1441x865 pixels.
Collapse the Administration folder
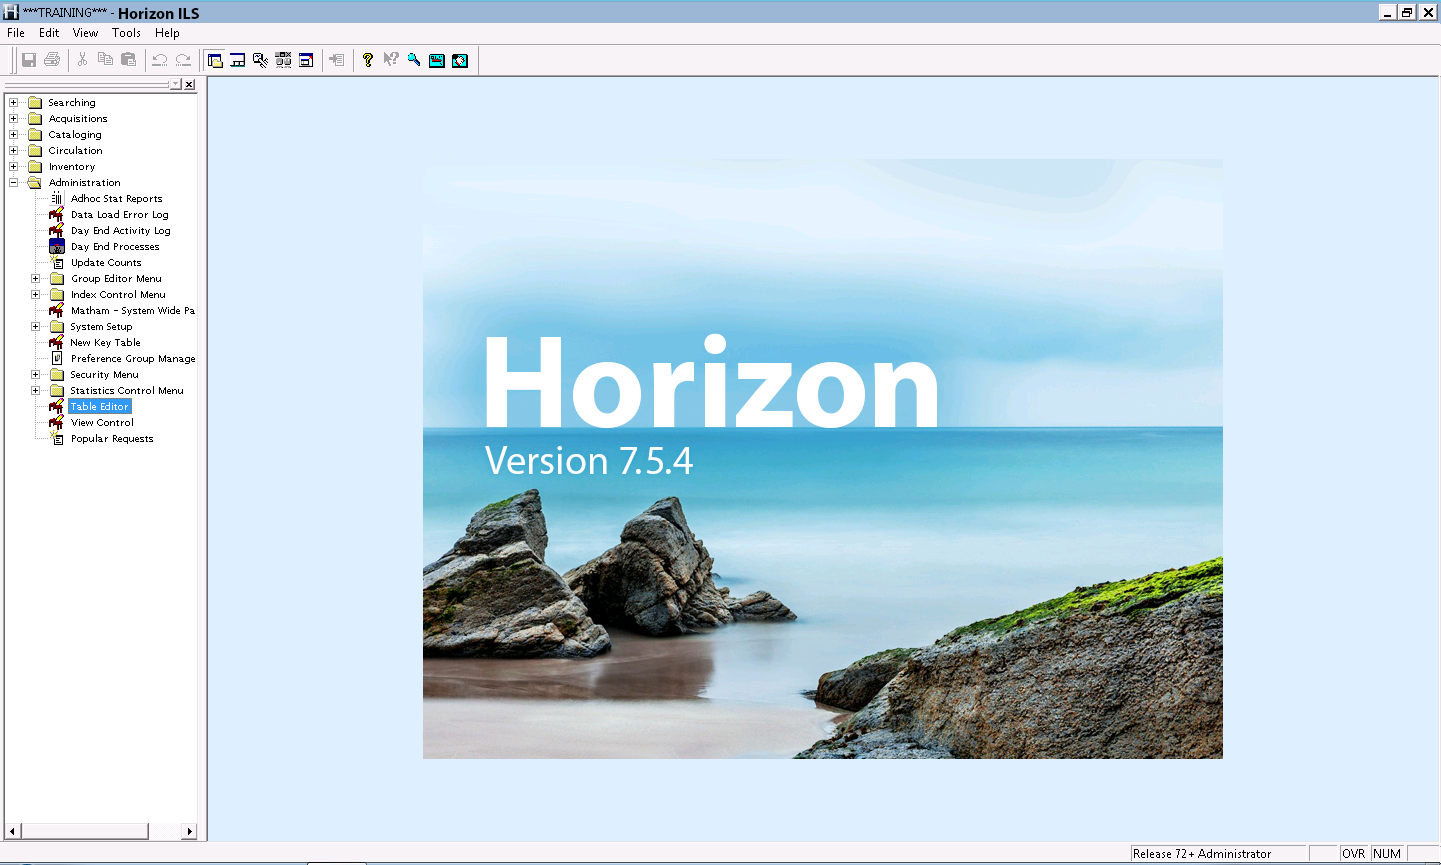click(12, 182)
